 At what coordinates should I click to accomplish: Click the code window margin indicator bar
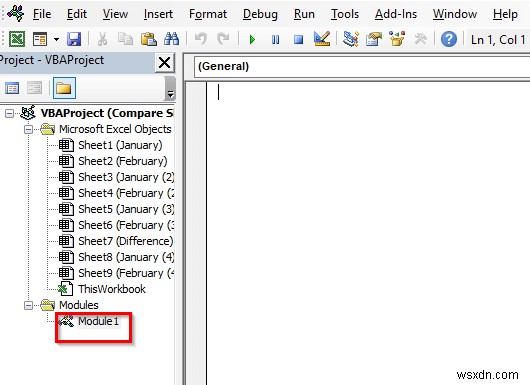(x=196, y=233)
